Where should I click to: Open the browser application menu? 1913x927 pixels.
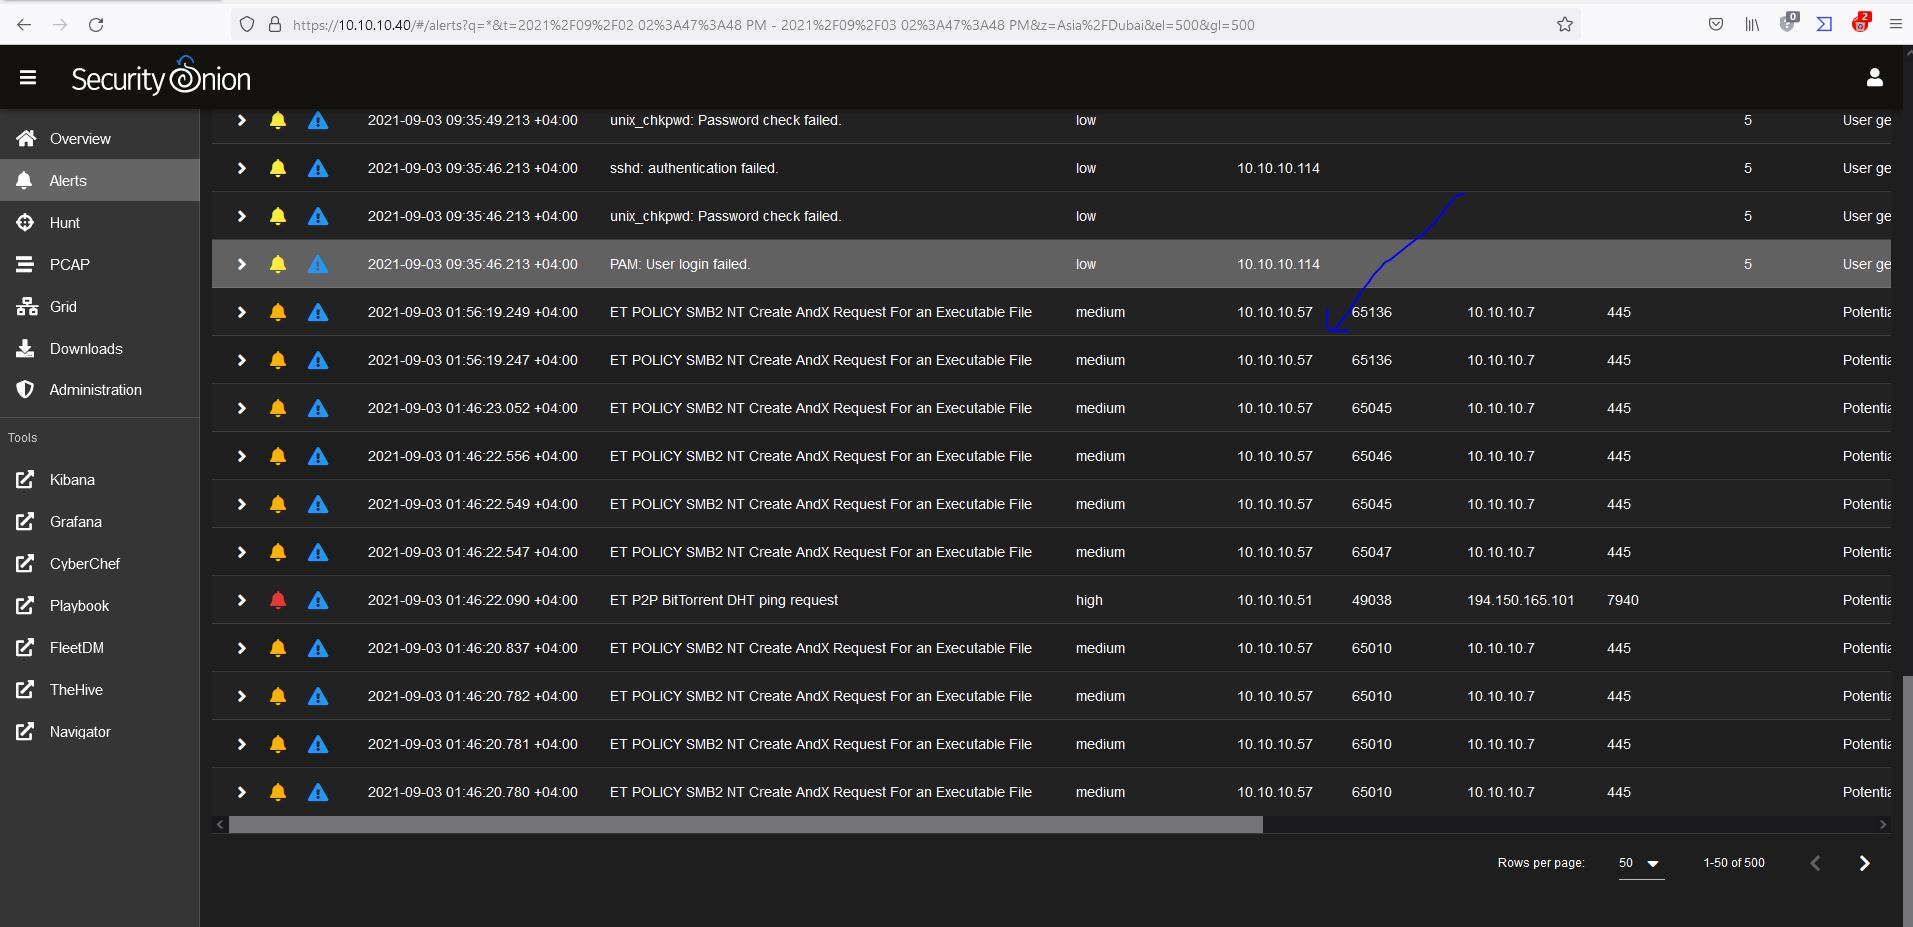click(1896, 24)
